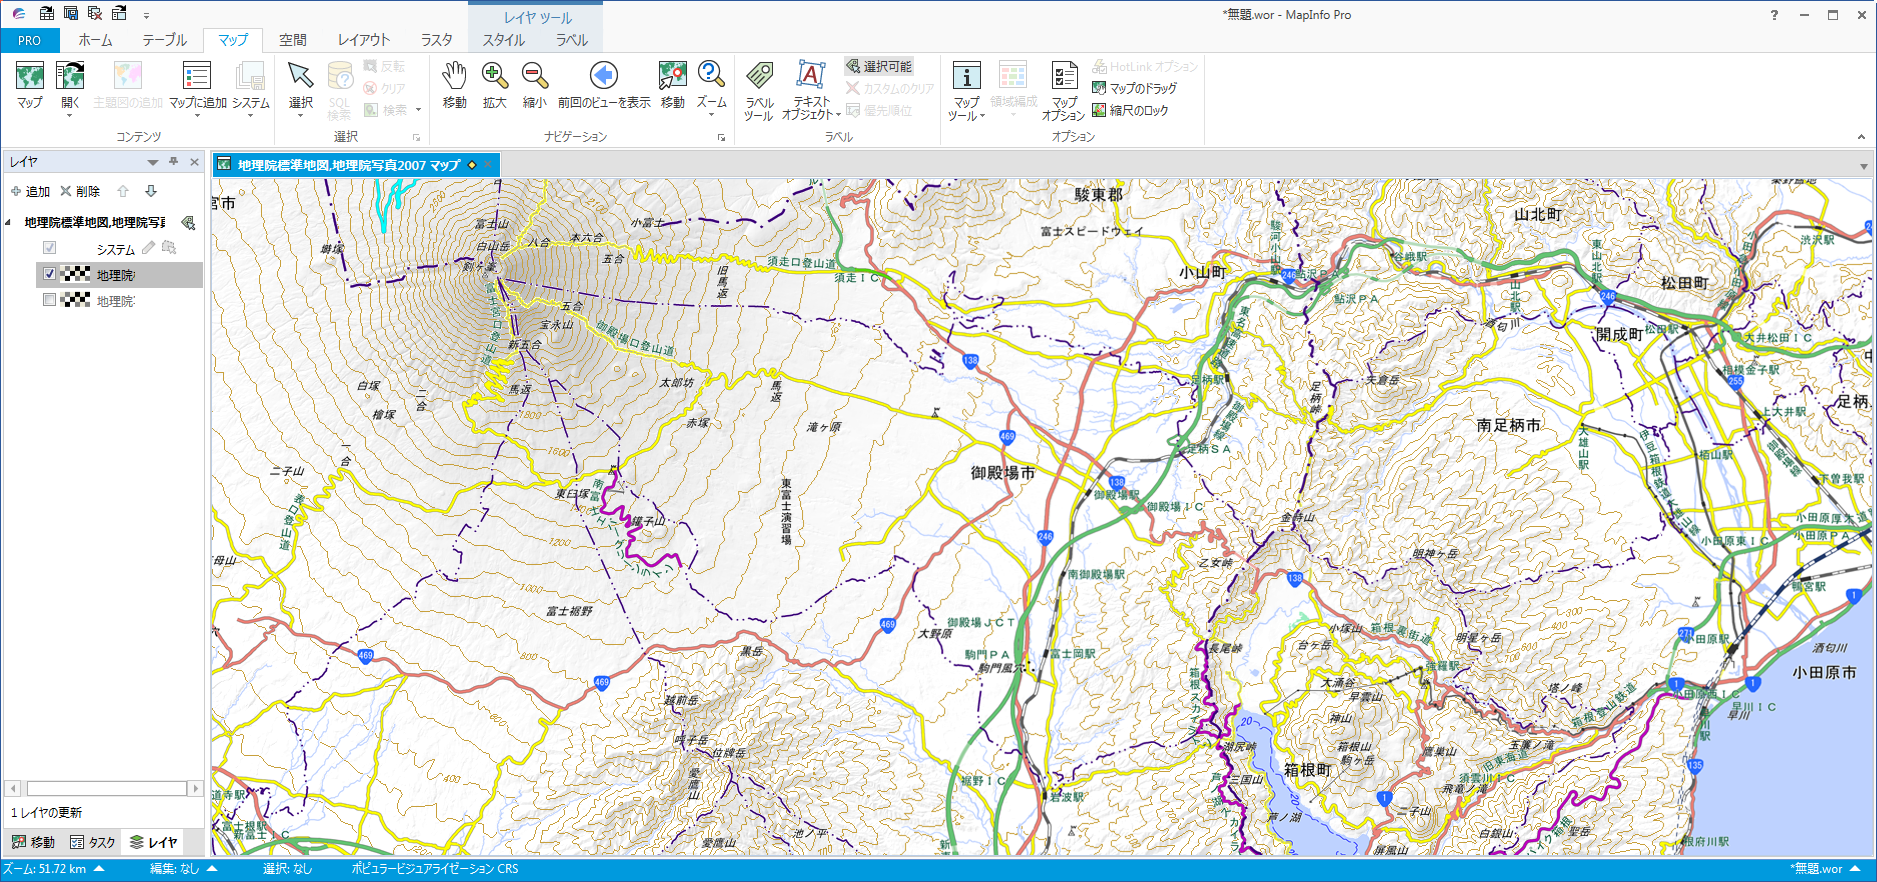Click the マップツール info icon
Image resolution: width=1877 pixels, height=882 pixels.
pyautogui.click(x=966, y=76)
